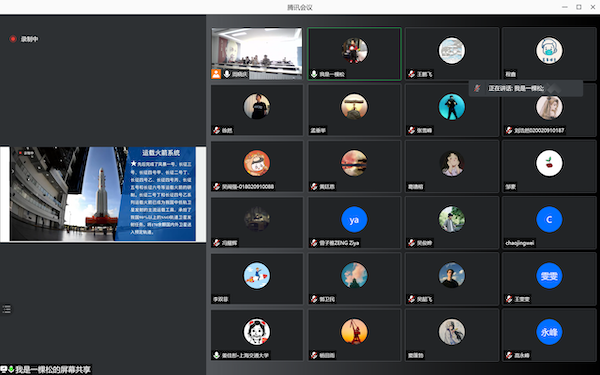Select the black-and-white opera face avatar

click(x=257, y=332)
